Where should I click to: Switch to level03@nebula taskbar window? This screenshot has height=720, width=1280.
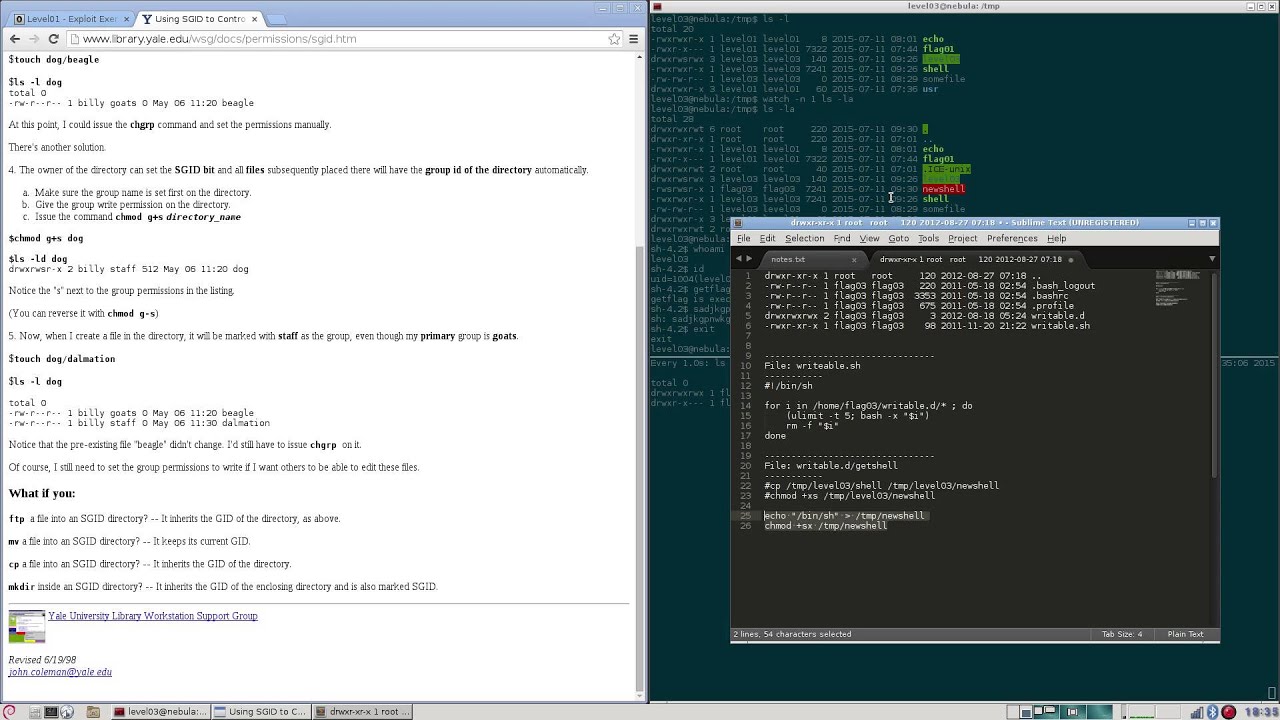point(160,712)
